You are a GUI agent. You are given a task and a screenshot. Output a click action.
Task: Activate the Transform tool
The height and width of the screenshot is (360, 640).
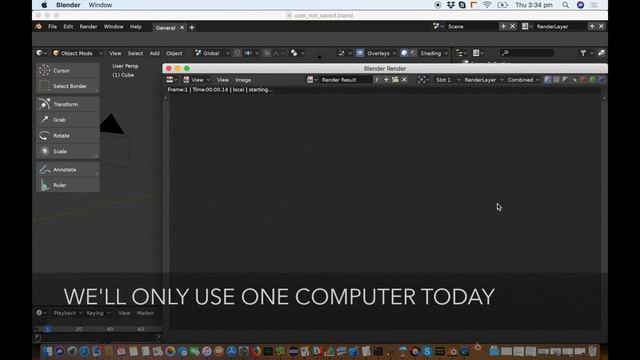tap(68, 104)
